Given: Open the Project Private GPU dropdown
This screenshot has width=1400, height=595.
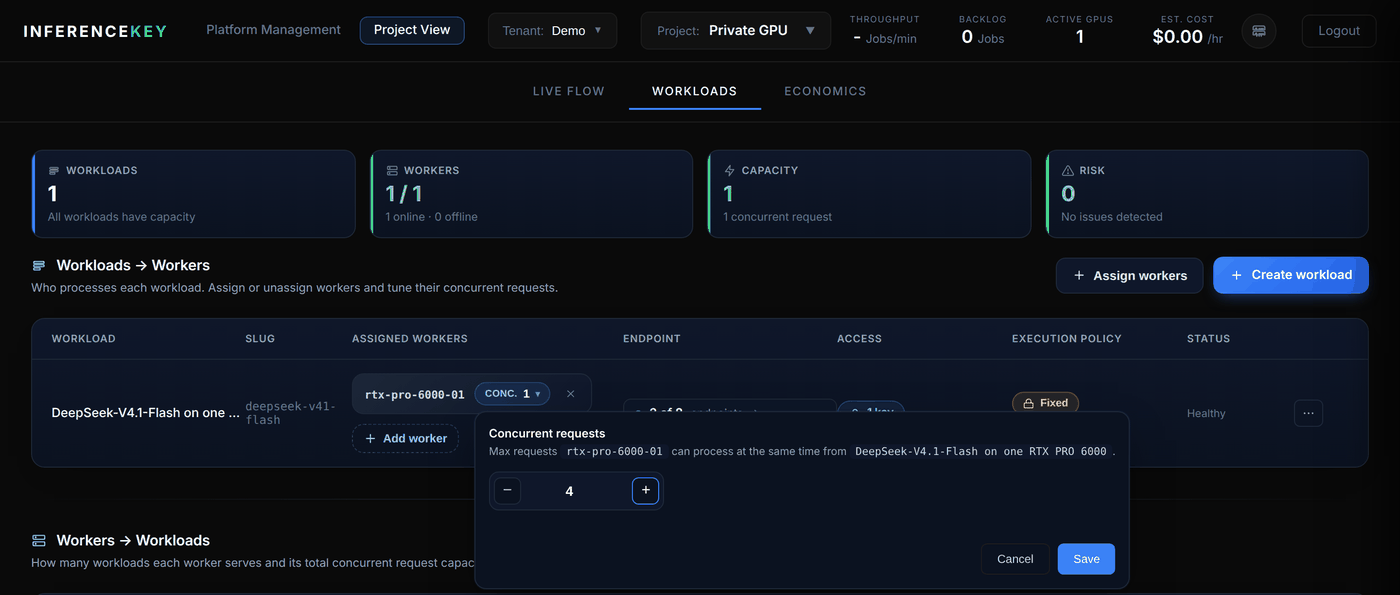Looking at the screenshot, I should point(735,31).
